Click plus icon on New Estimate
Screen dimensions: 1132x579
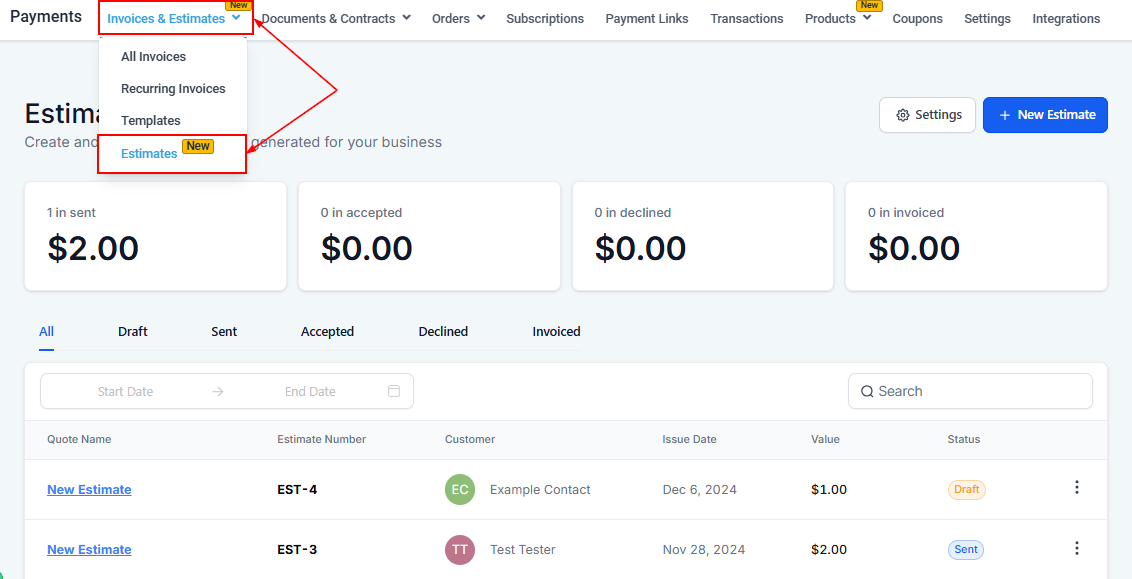pyautogui.click(x=1005, y=116)
